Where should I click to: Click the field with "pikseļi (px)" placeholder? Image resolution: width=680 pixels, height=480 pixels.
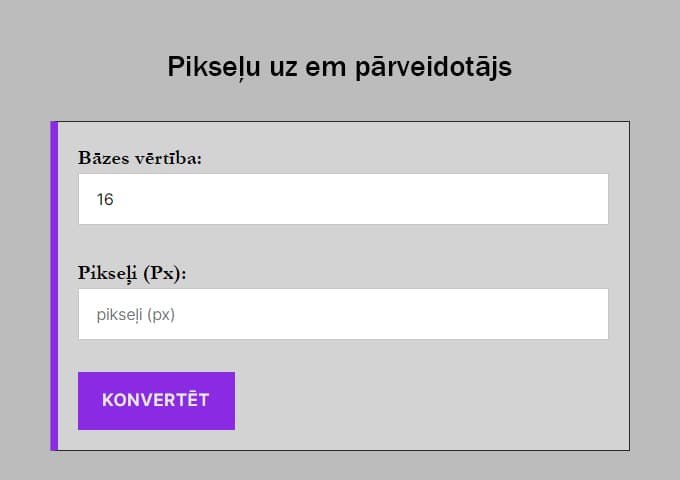pyautogui.click(x=343, y=314)
